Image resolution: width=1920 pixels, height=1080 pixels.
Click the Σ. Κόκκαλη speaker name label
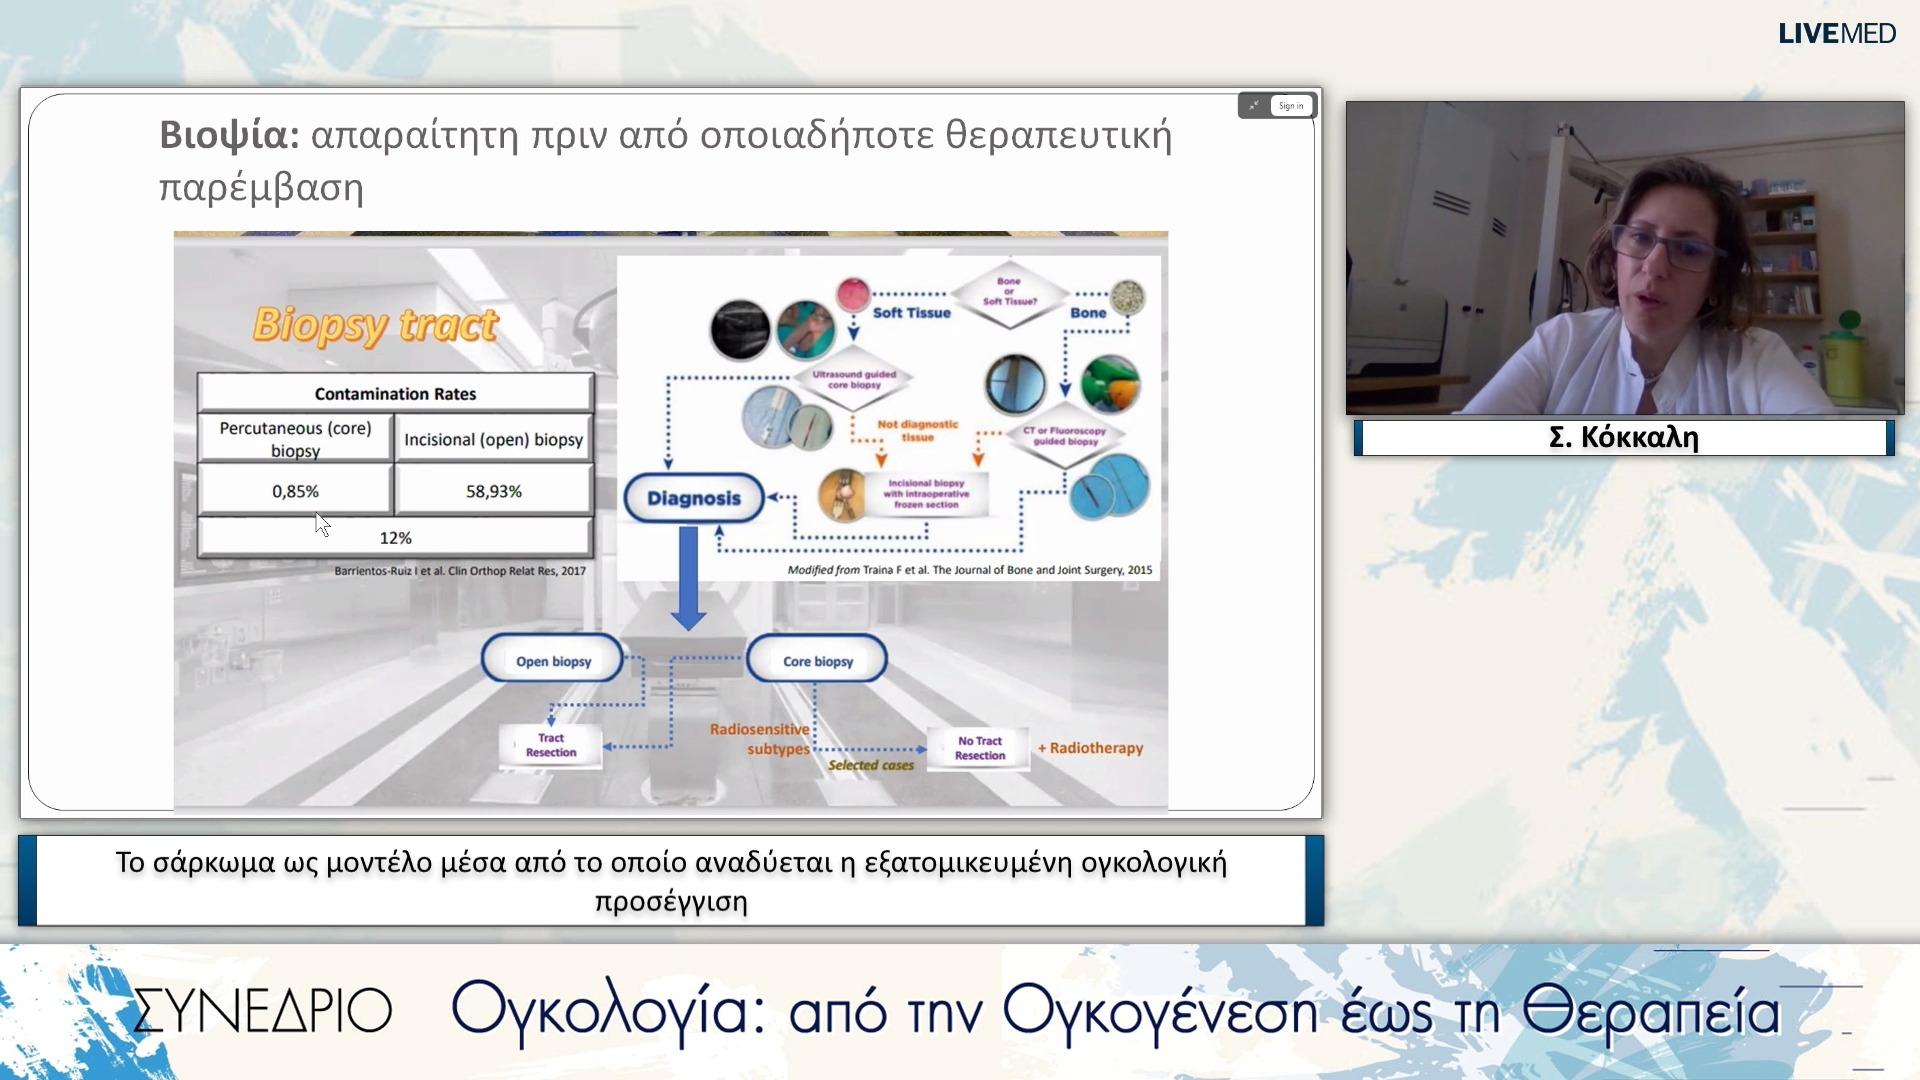[1624, 437]
